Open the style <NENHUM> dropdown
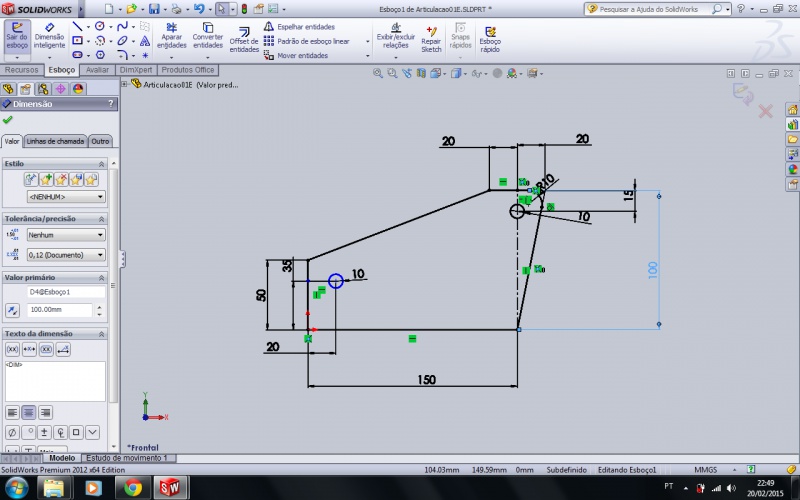 [66, 196]
